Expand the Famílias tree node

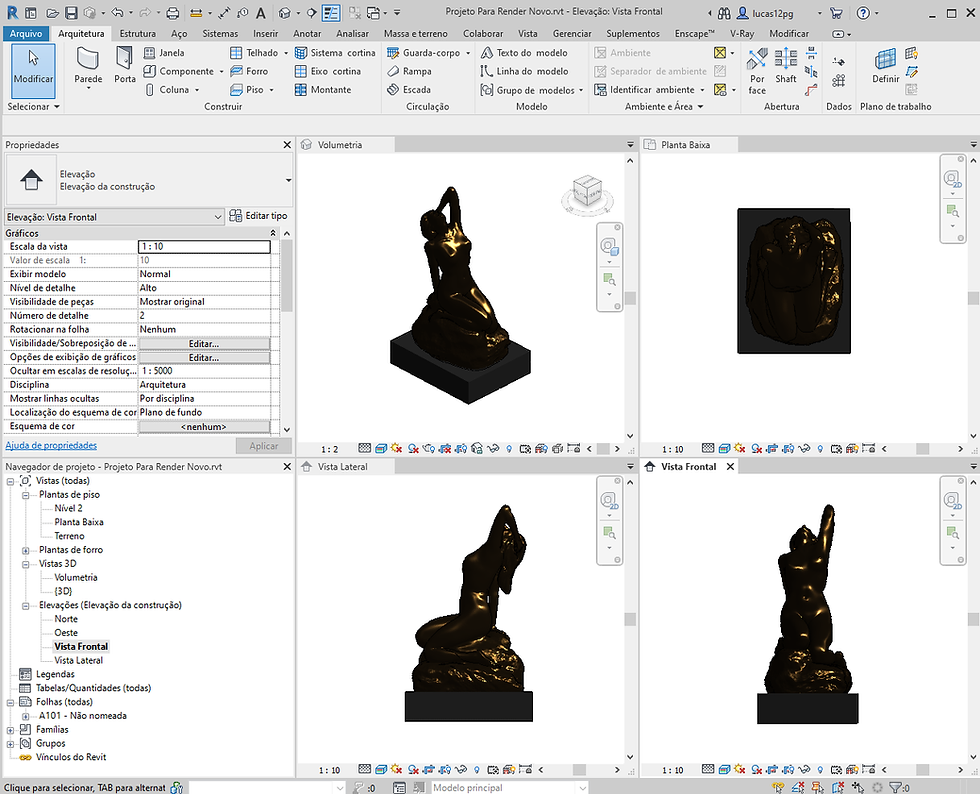point(11,730)
